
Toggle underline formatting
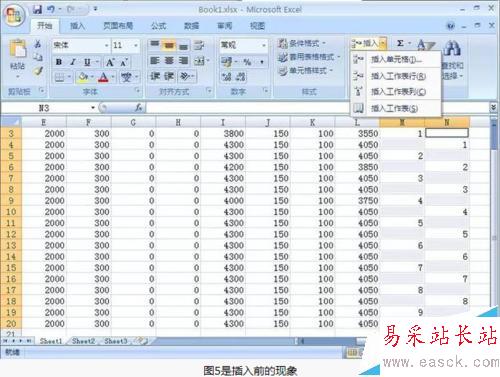coord(87,62)
